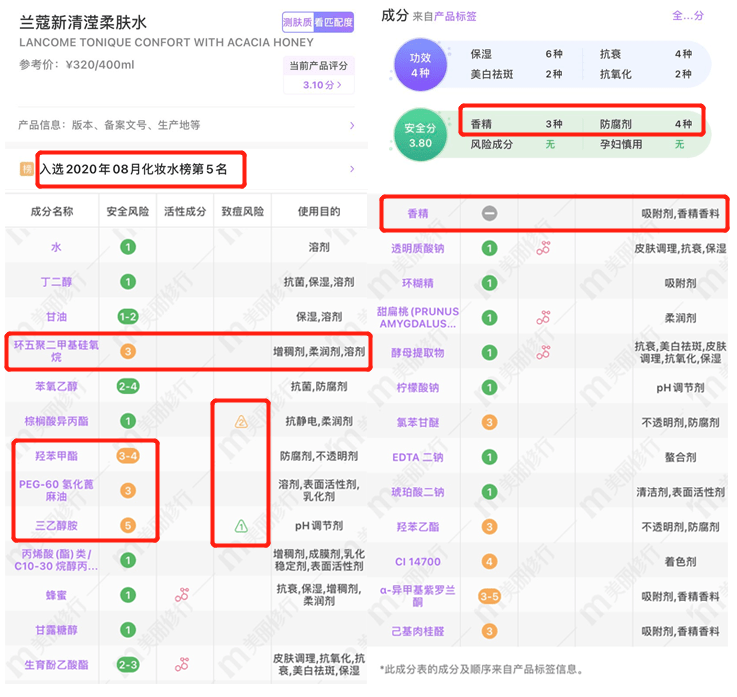737x697 pixels.
Task: Open ingredient CI 14700
Action: [x=418, y=562]
